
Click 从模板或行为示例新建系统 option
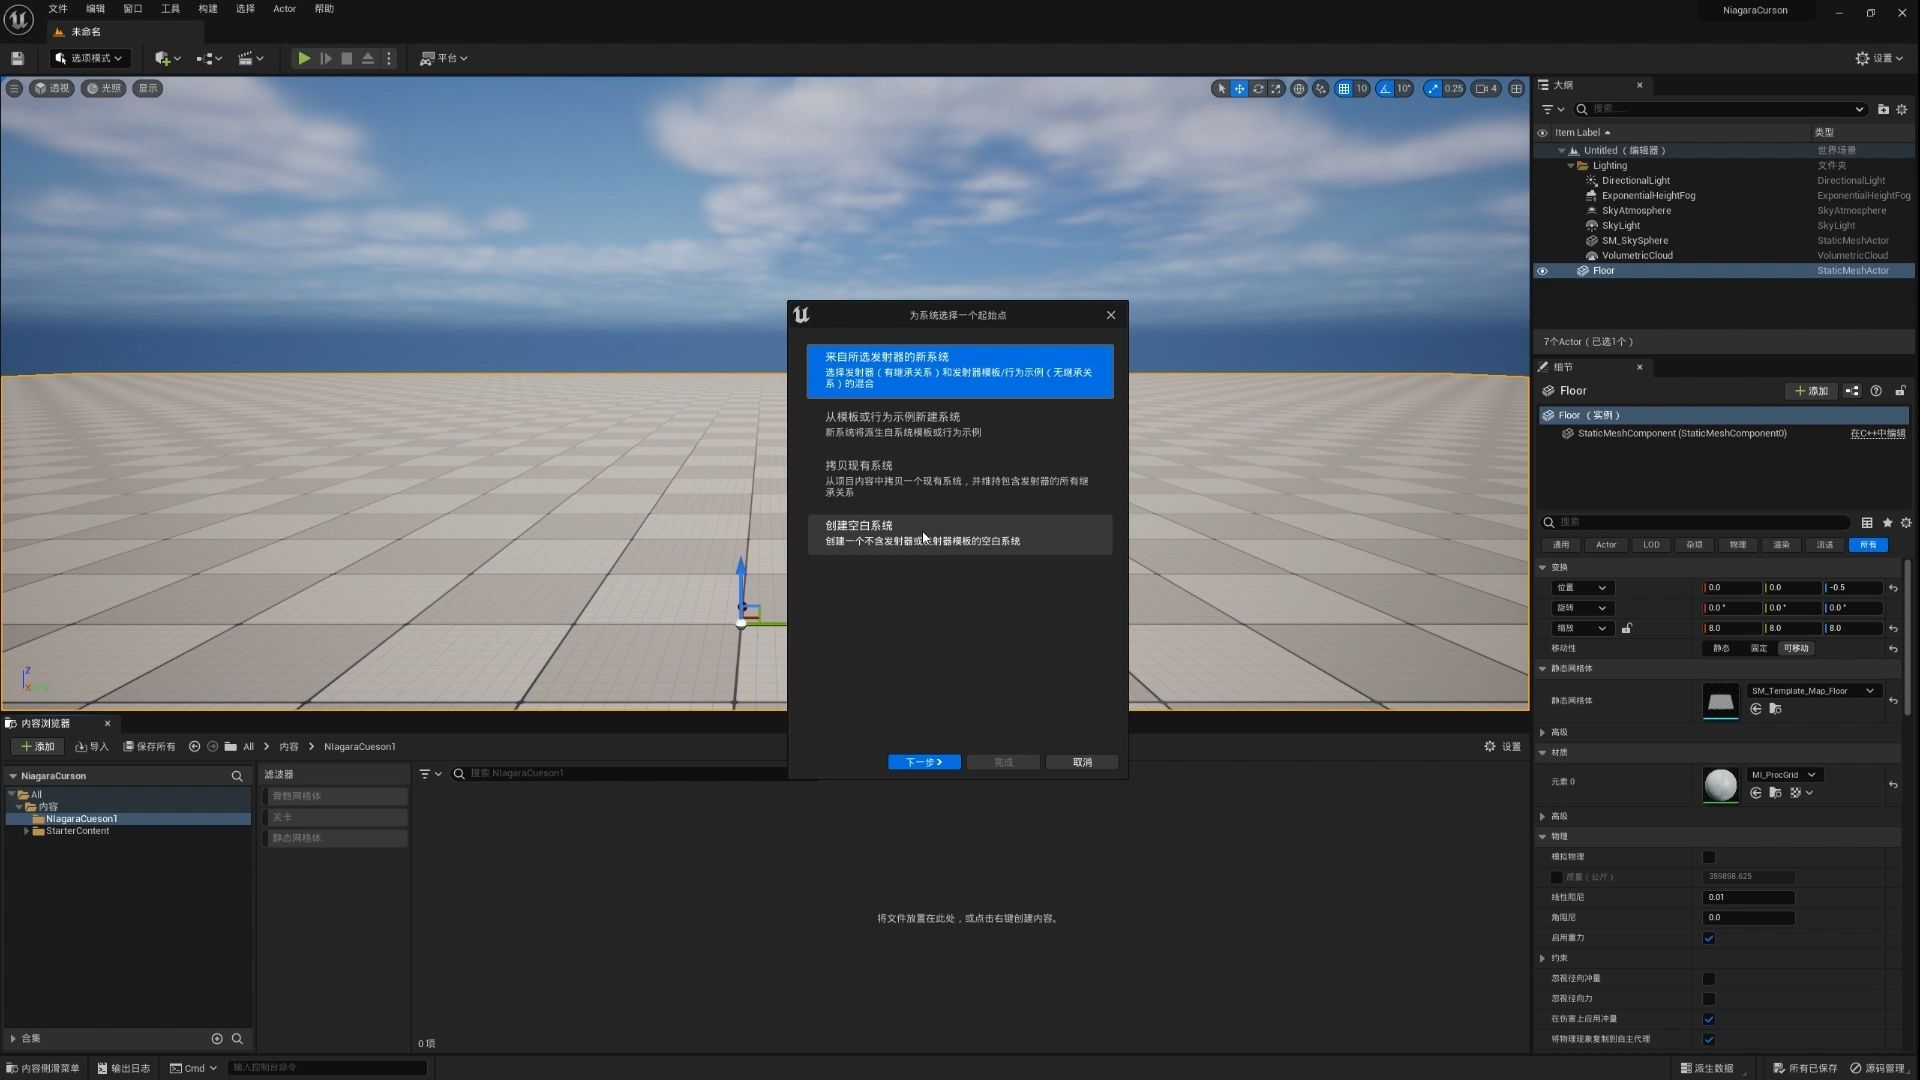[959, 423]
